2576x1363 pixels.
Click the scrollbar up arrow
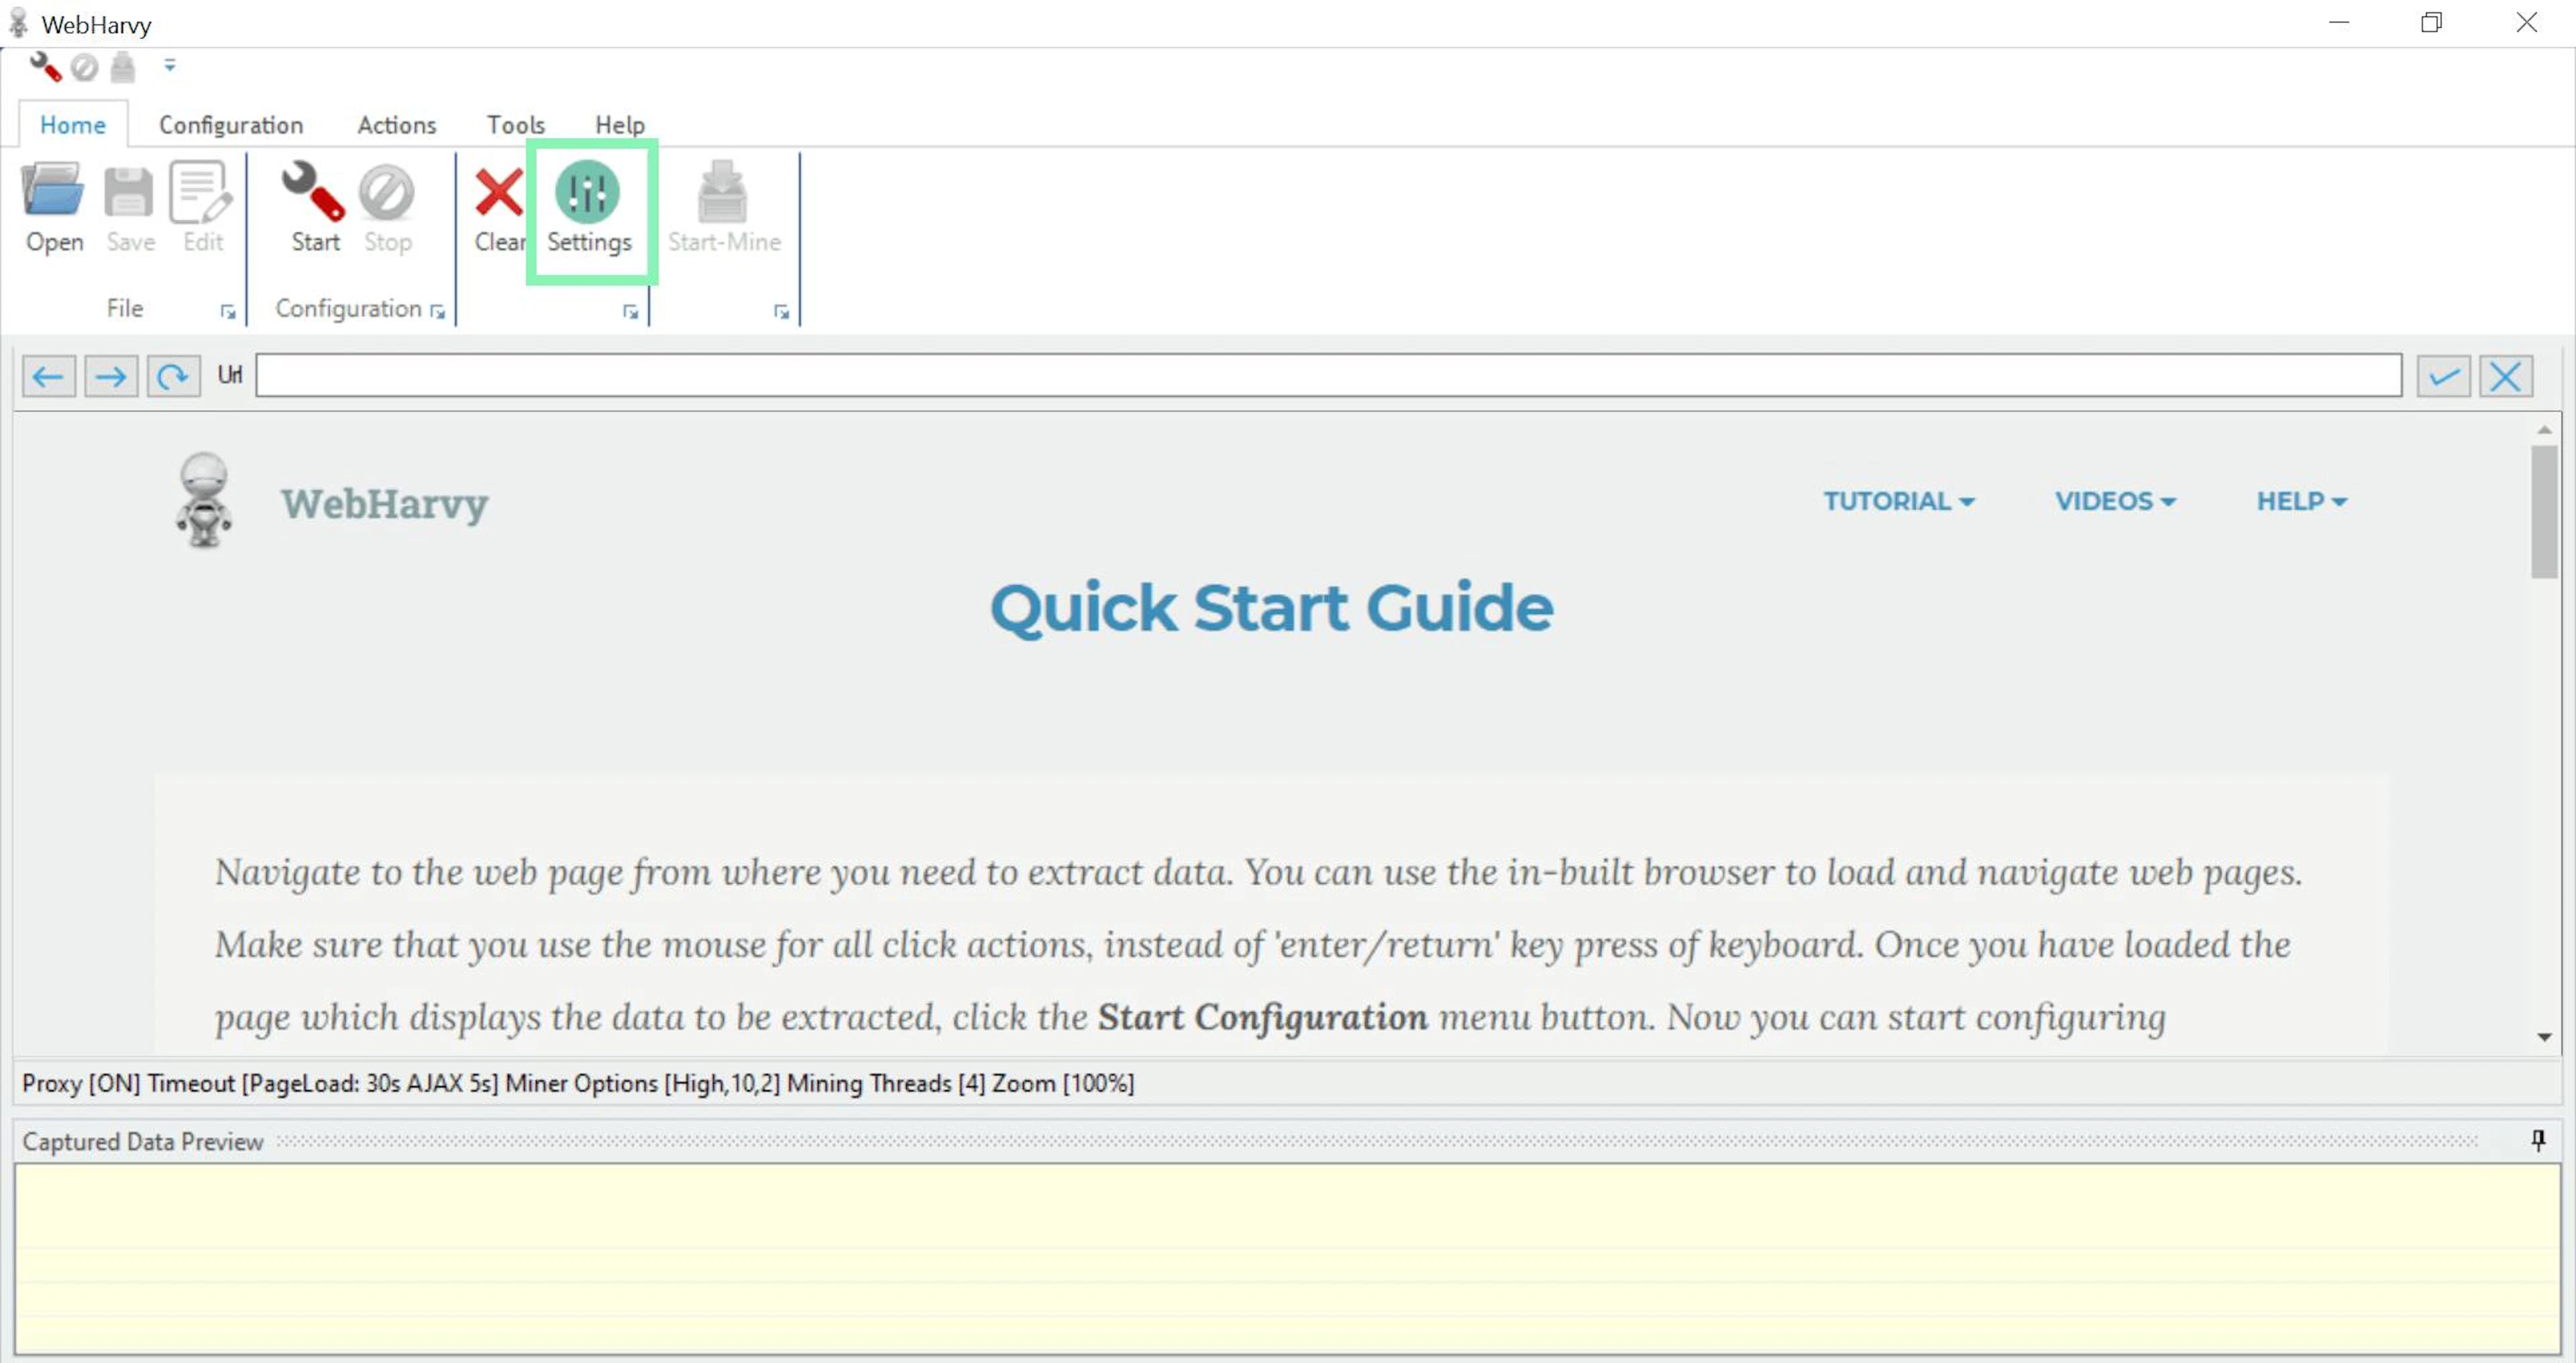pyautogui.click(x=2544, y=430)
